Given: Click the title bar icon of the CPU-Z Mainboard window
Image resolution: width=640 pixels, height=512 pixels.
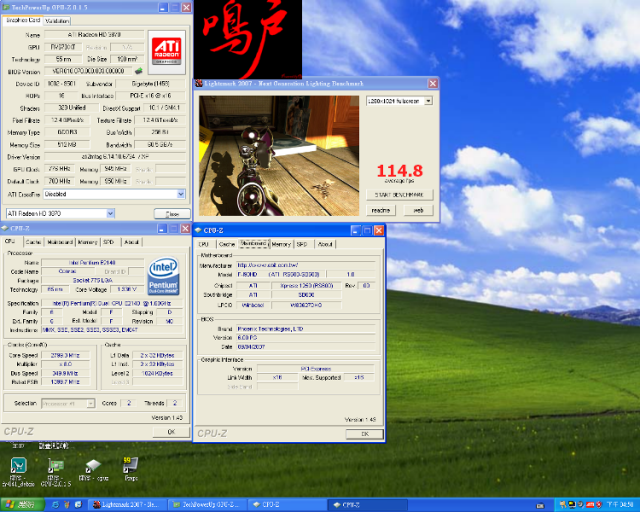Looking at the screenshot, I should (198, 230).
